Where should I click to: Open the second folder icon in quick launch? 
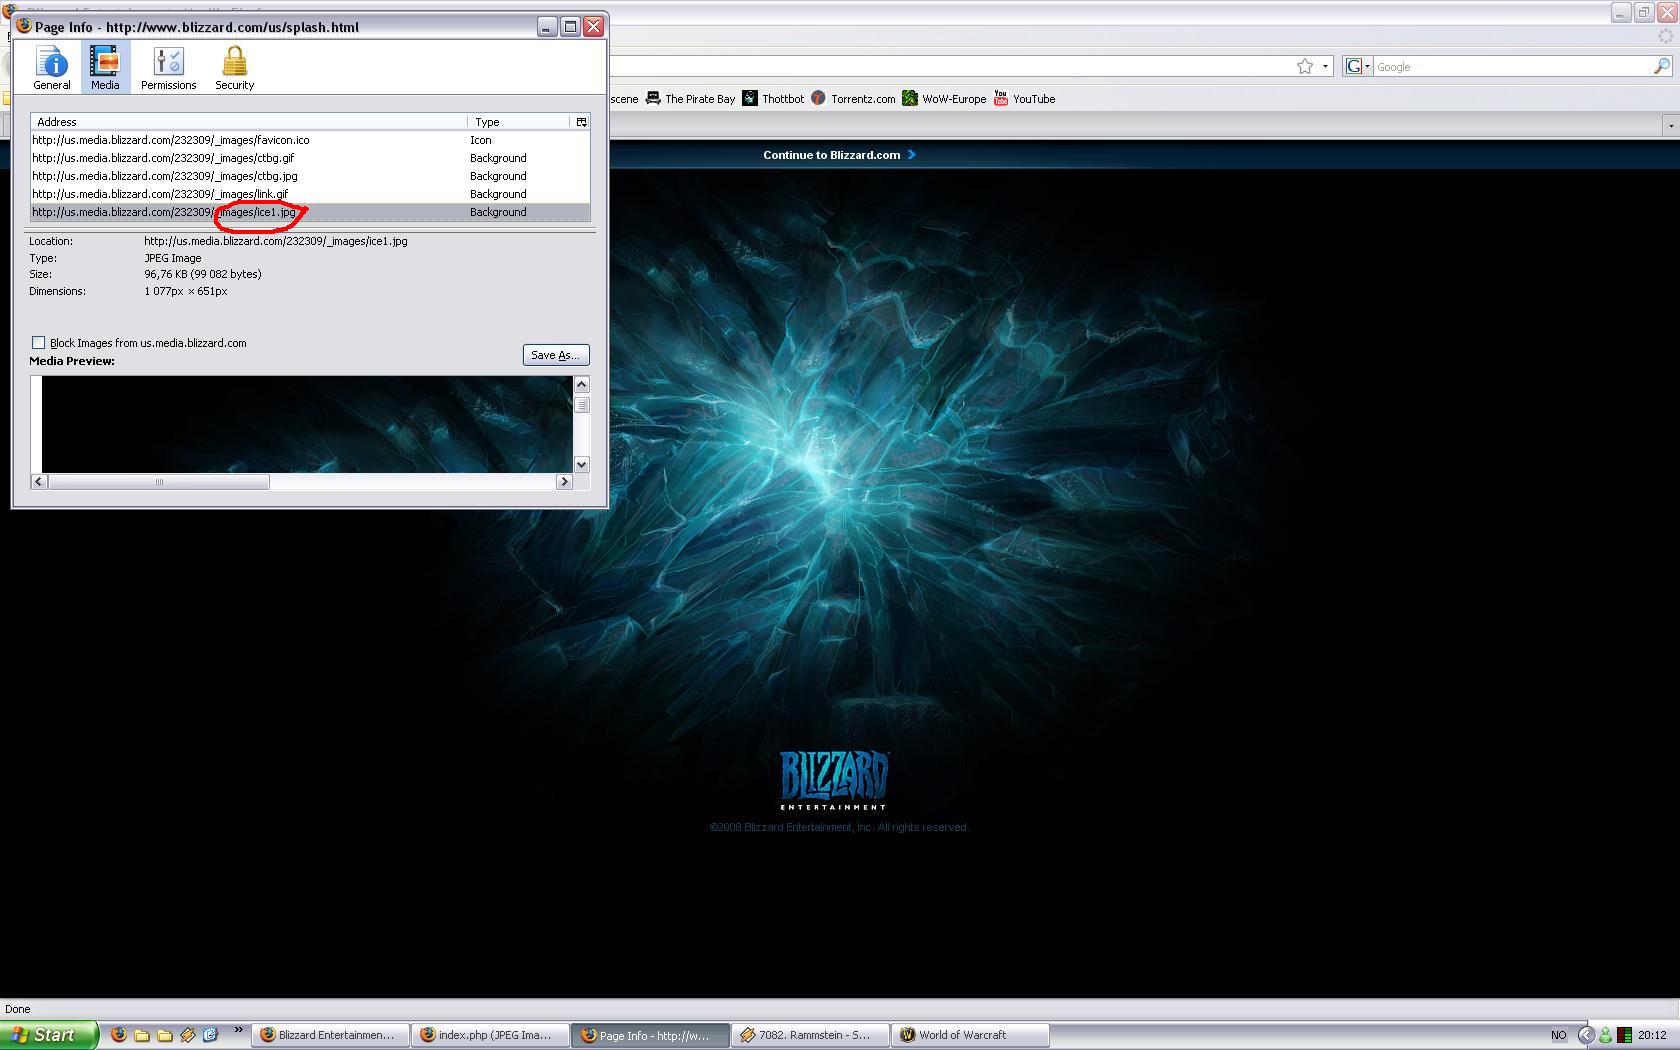pos(165,1035)
